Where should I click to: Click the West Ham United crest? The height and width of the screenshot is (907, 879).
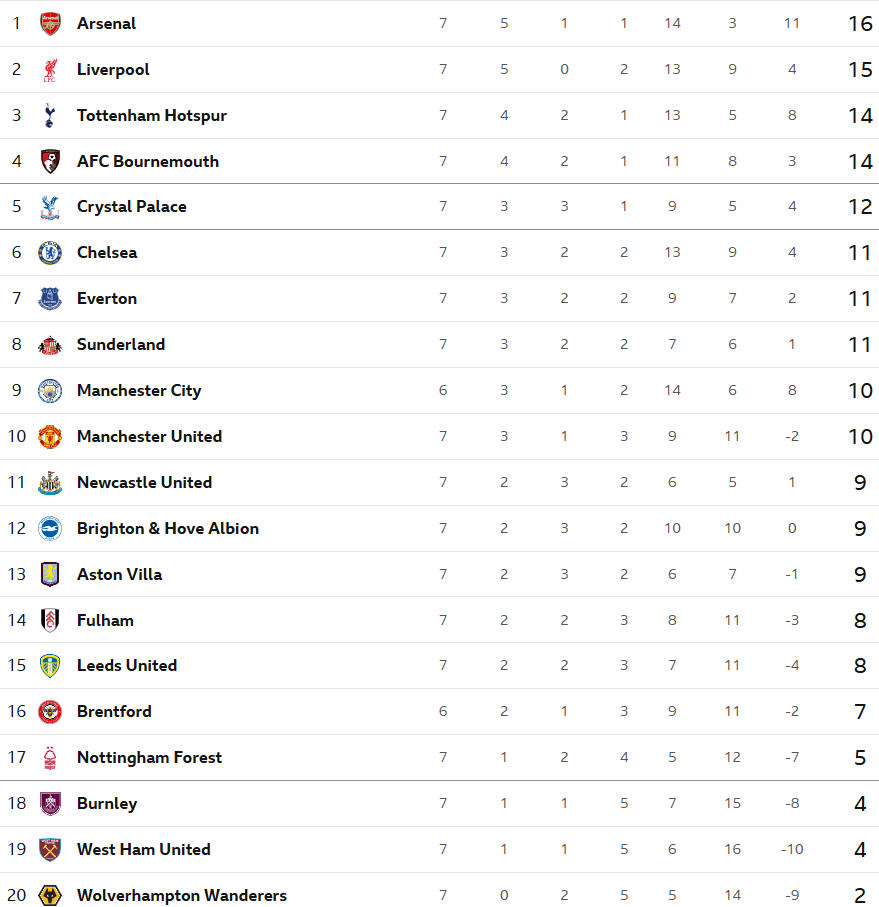tap(50, 850)
